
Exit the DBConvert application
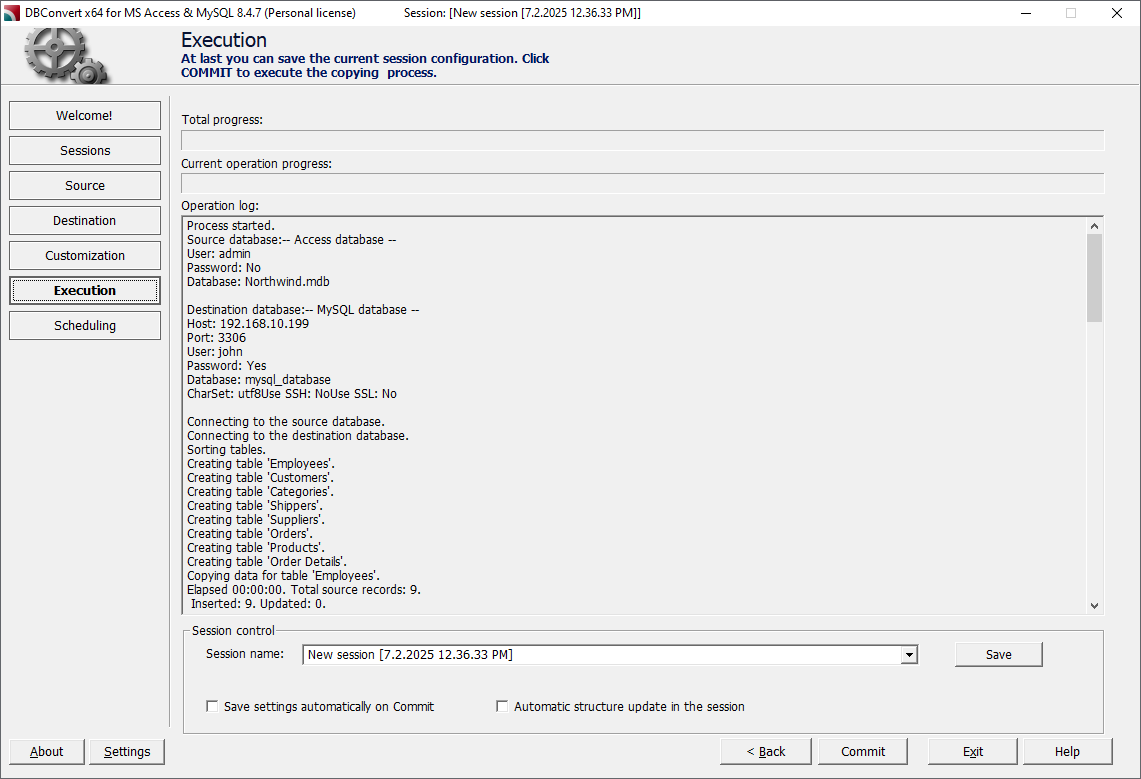971,751
